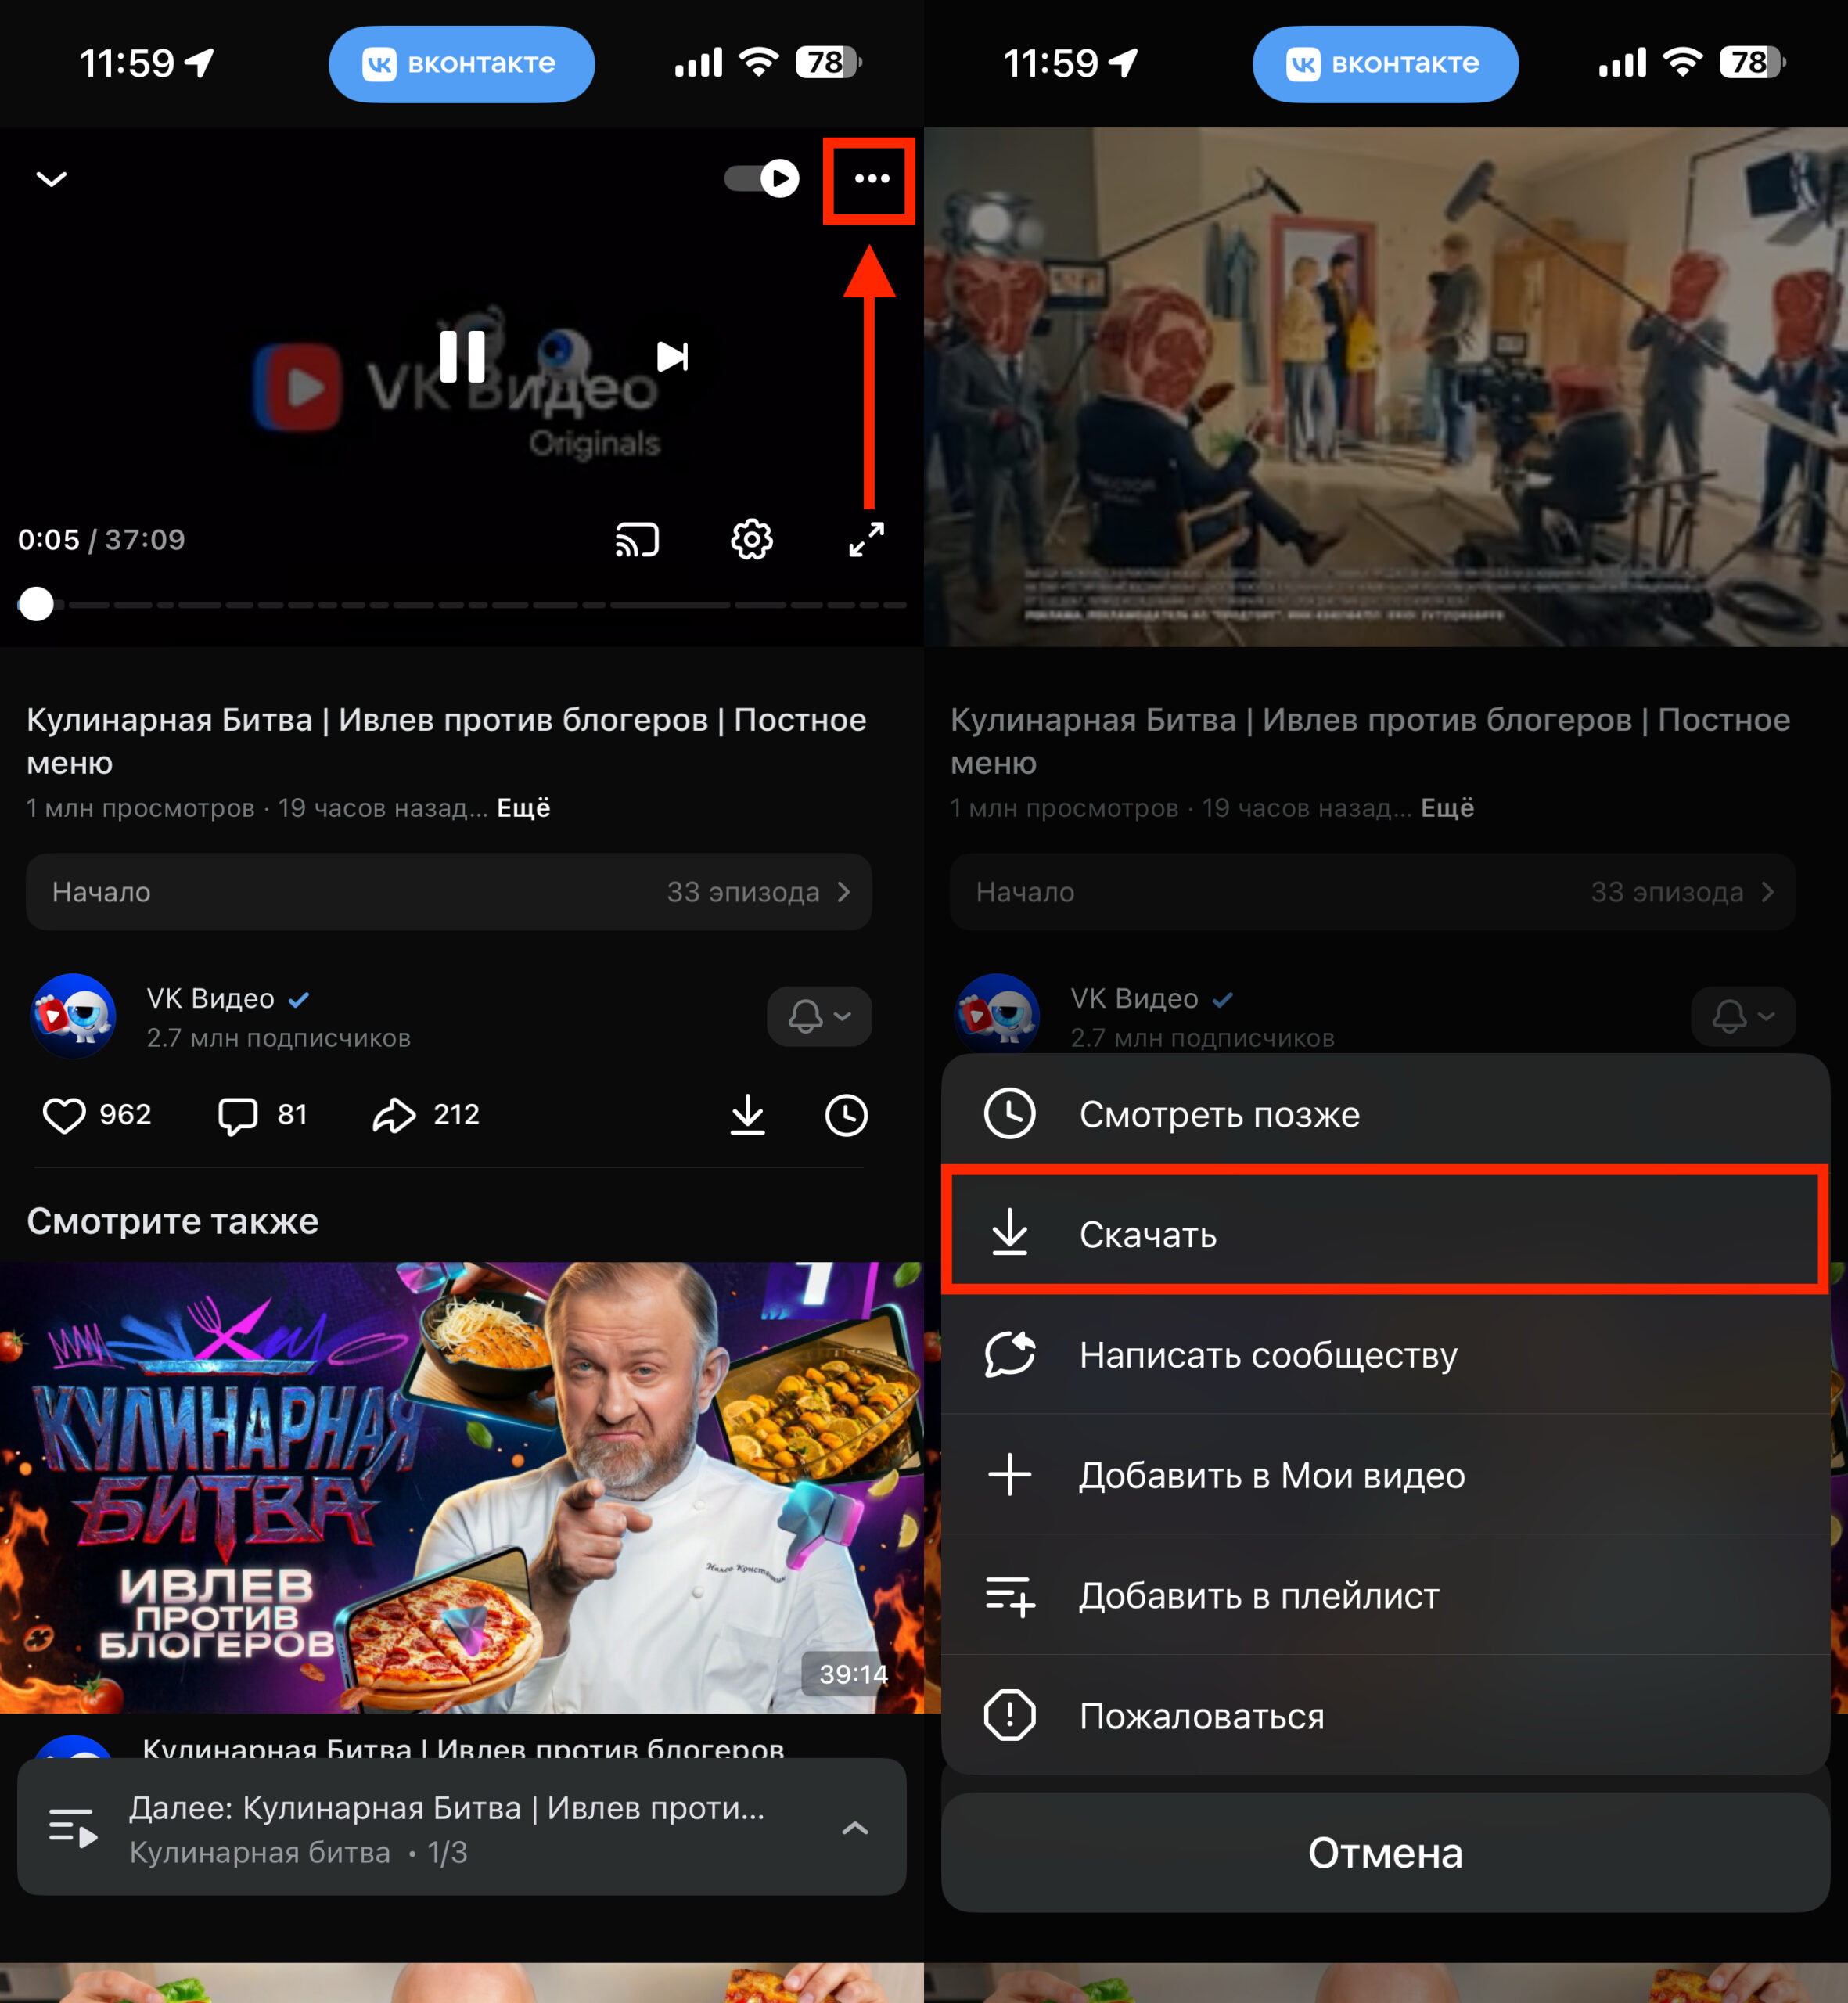Pause the playing video
The width and height of the screenshot is (1848, 2003).
(x=462, y=357)
